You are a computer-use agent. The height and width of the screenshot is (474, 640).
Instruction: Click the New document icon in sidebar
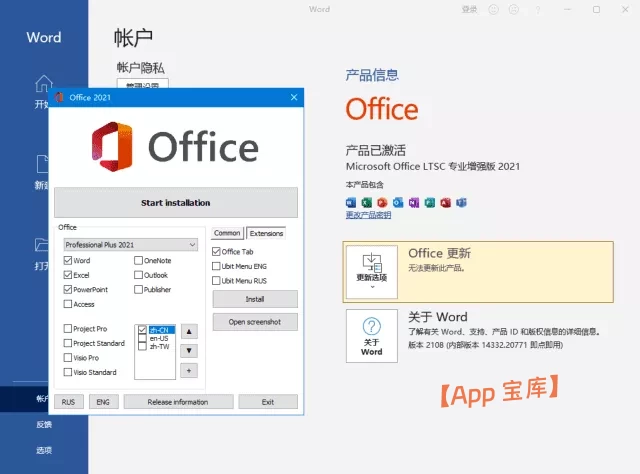[x=42, y=164]
